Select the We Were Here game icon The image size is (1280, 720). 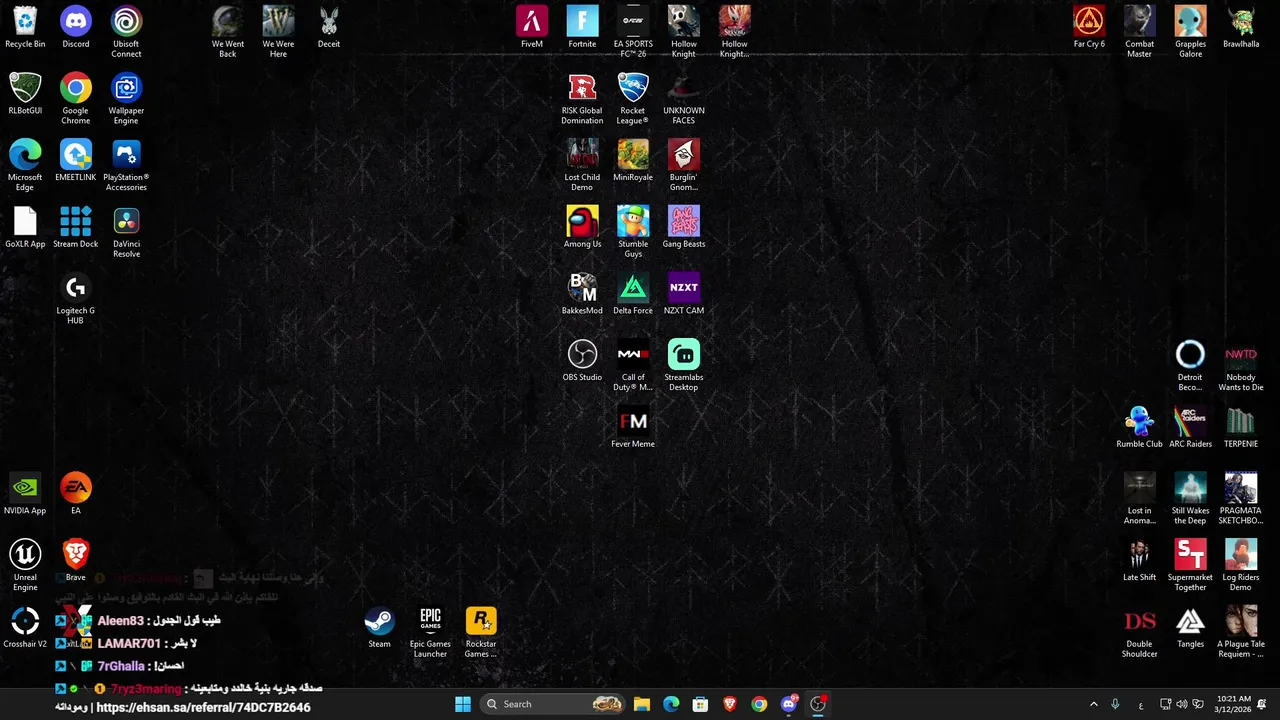point(278,32)
